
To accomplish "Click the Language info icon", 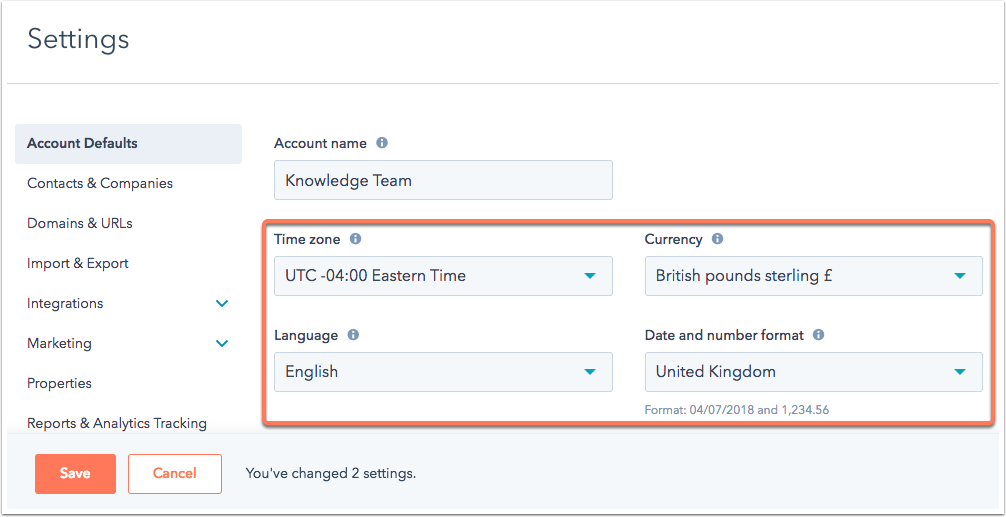I will (x=353, y=335).
